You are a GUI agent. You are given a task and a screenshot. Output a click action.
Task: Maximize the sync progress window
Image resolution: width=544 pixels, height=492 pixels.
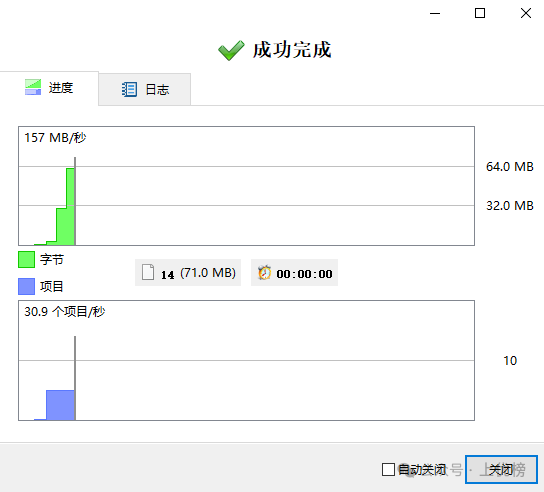(480, 13)
